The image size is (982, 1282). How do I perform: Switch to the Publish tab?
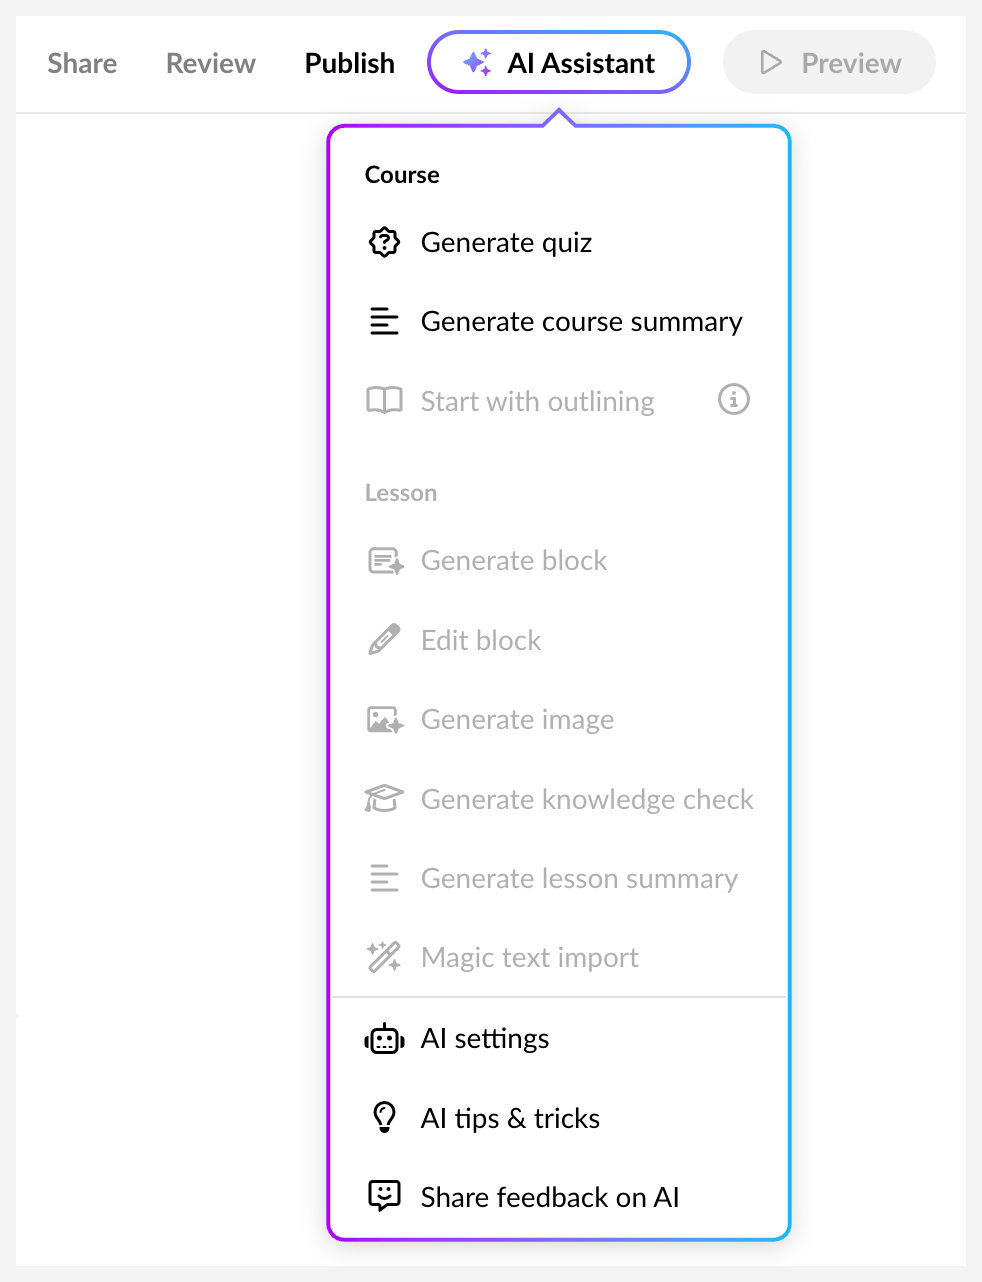(x=349, y=62)
